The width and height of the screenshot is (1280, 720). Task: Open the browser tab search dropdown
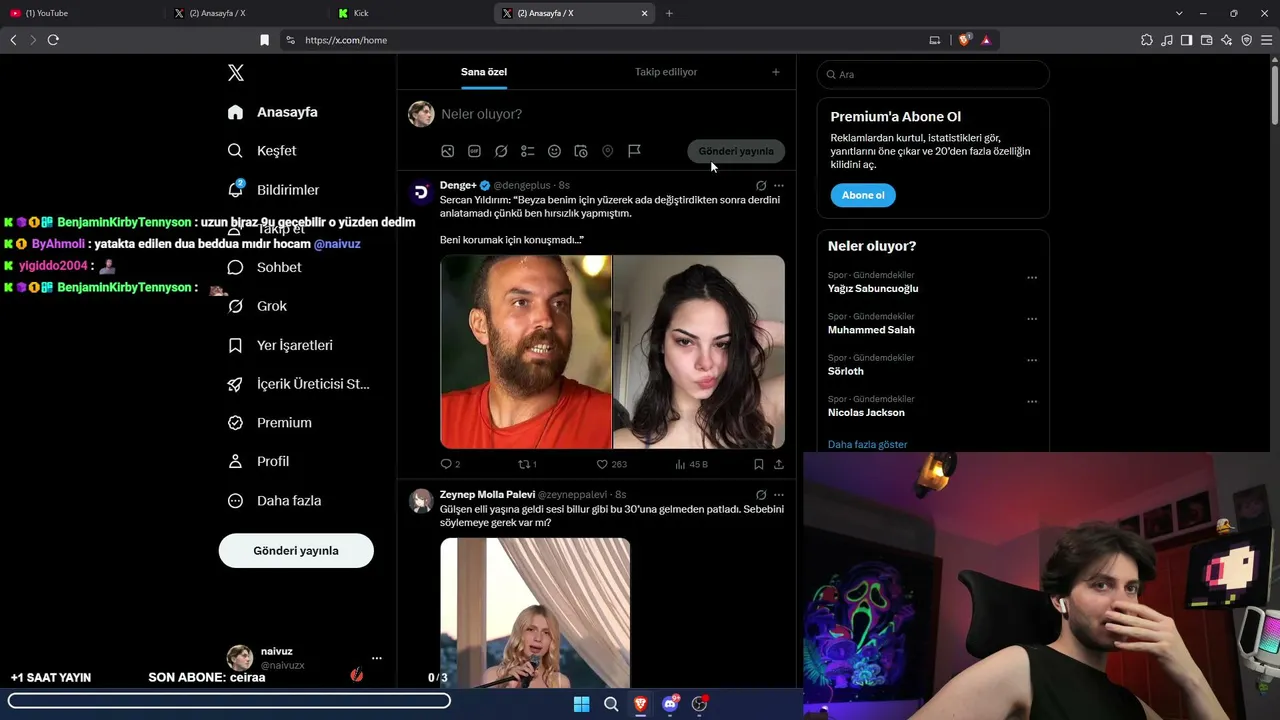click(1179, 13)
